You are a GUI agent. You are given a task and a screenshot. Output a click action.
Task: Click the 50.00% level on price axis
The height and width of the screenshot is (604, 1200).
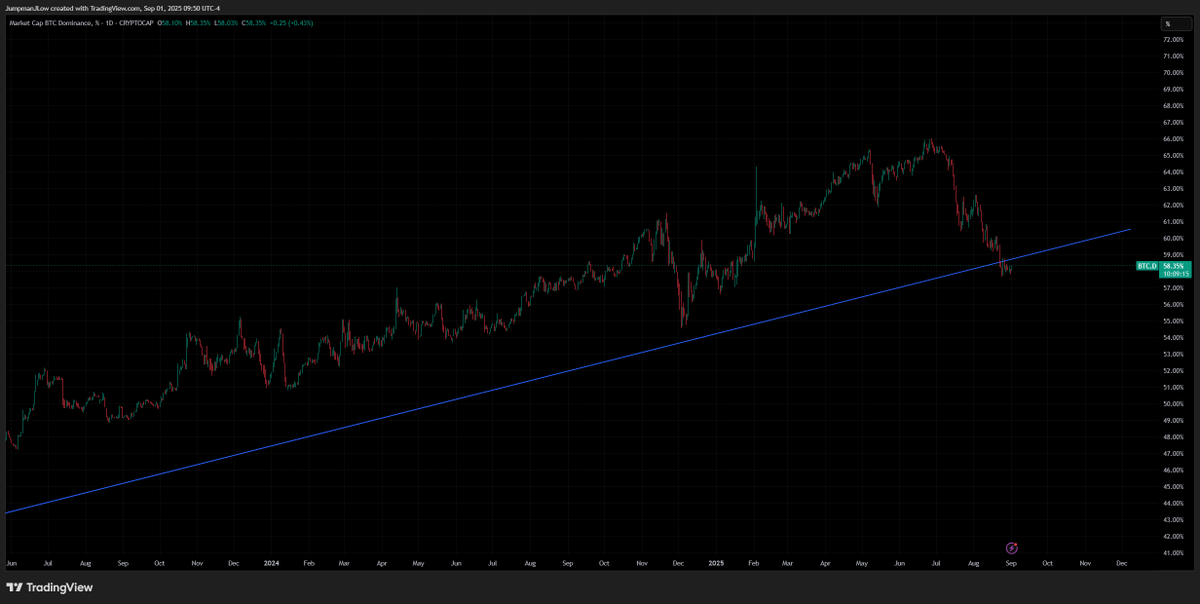pyautogui.click(x=1174, y=403)
